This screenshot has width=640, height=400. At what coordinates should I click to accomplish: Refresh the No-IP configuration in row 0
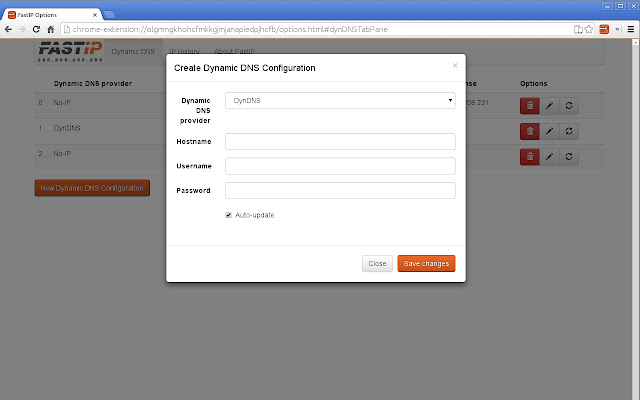click(569, 106)
